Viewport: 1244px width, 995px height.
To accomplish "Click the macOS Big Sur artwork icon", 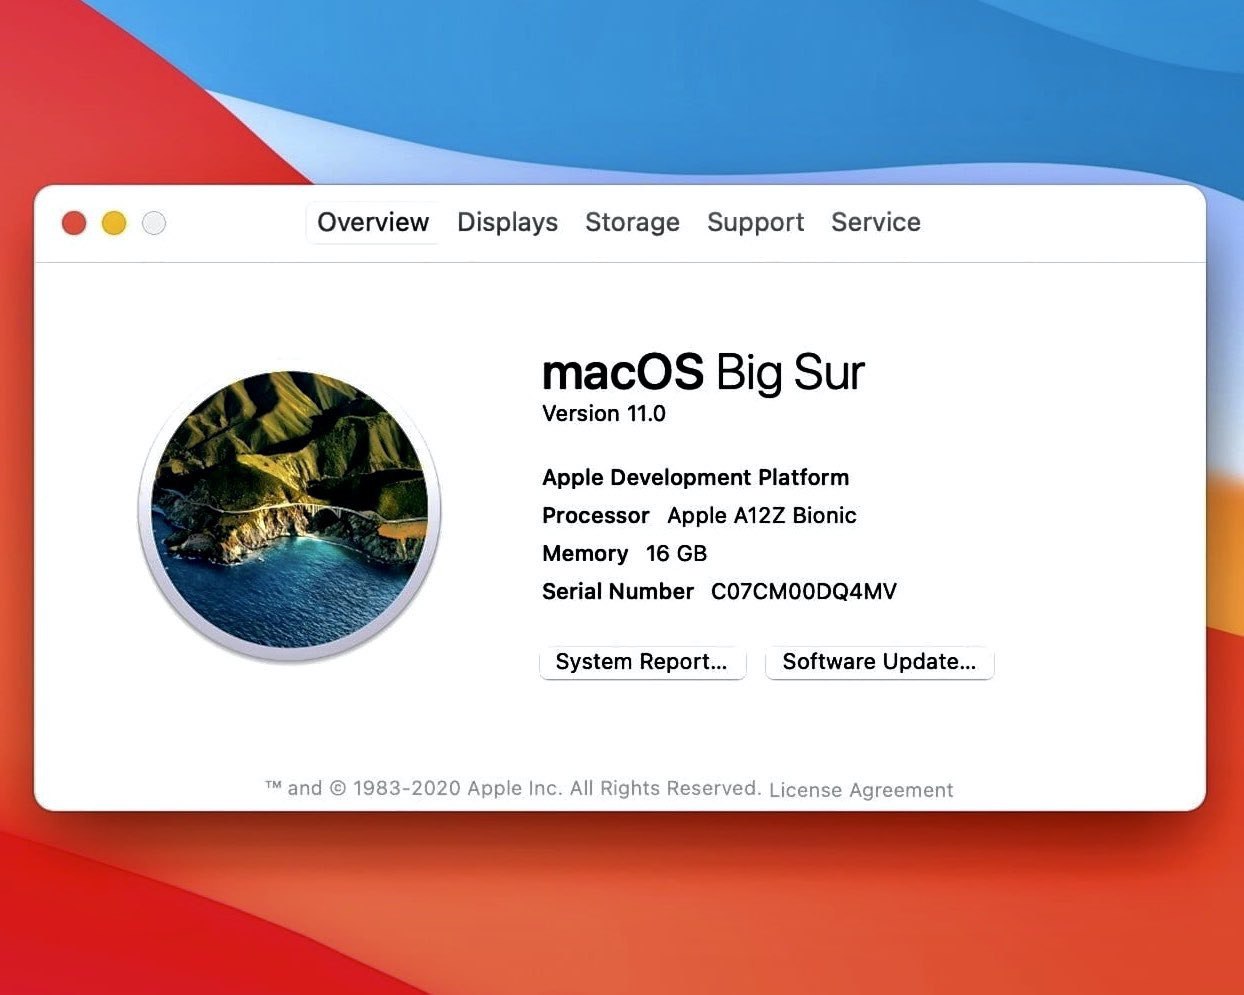I will (290, 512).
